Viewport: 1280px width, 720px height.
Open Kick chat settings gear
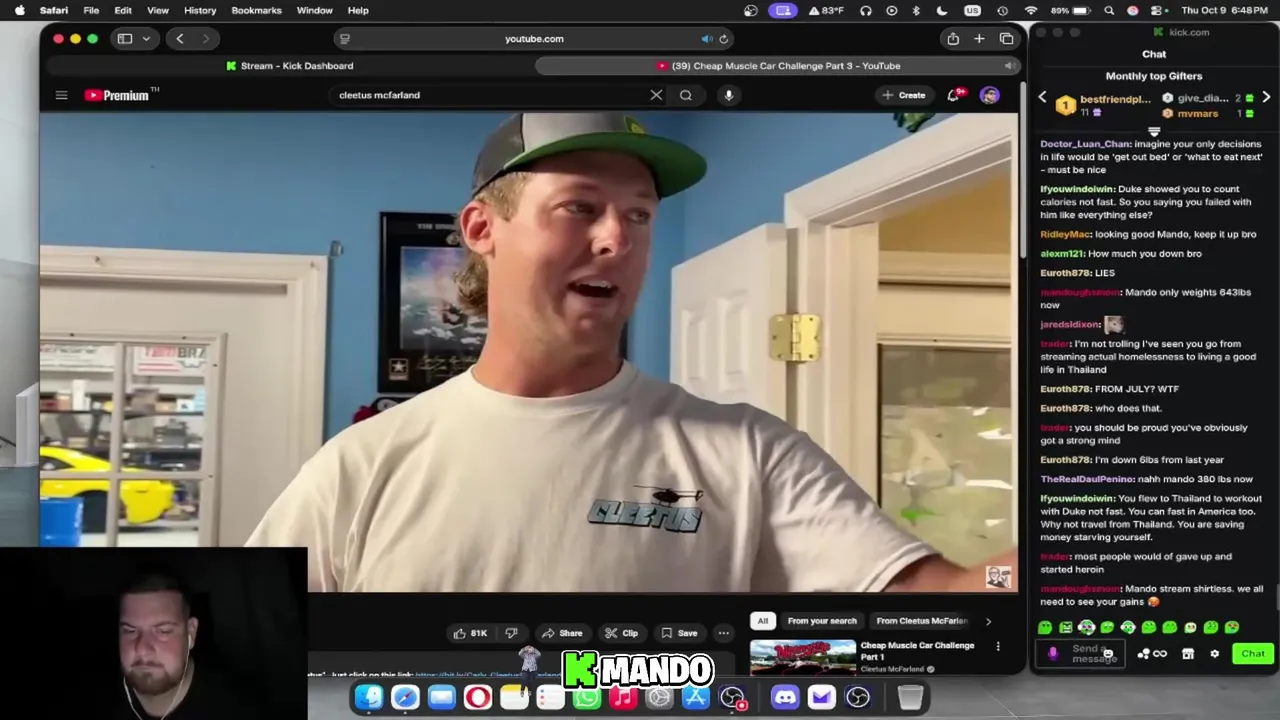coord(1214,654)
